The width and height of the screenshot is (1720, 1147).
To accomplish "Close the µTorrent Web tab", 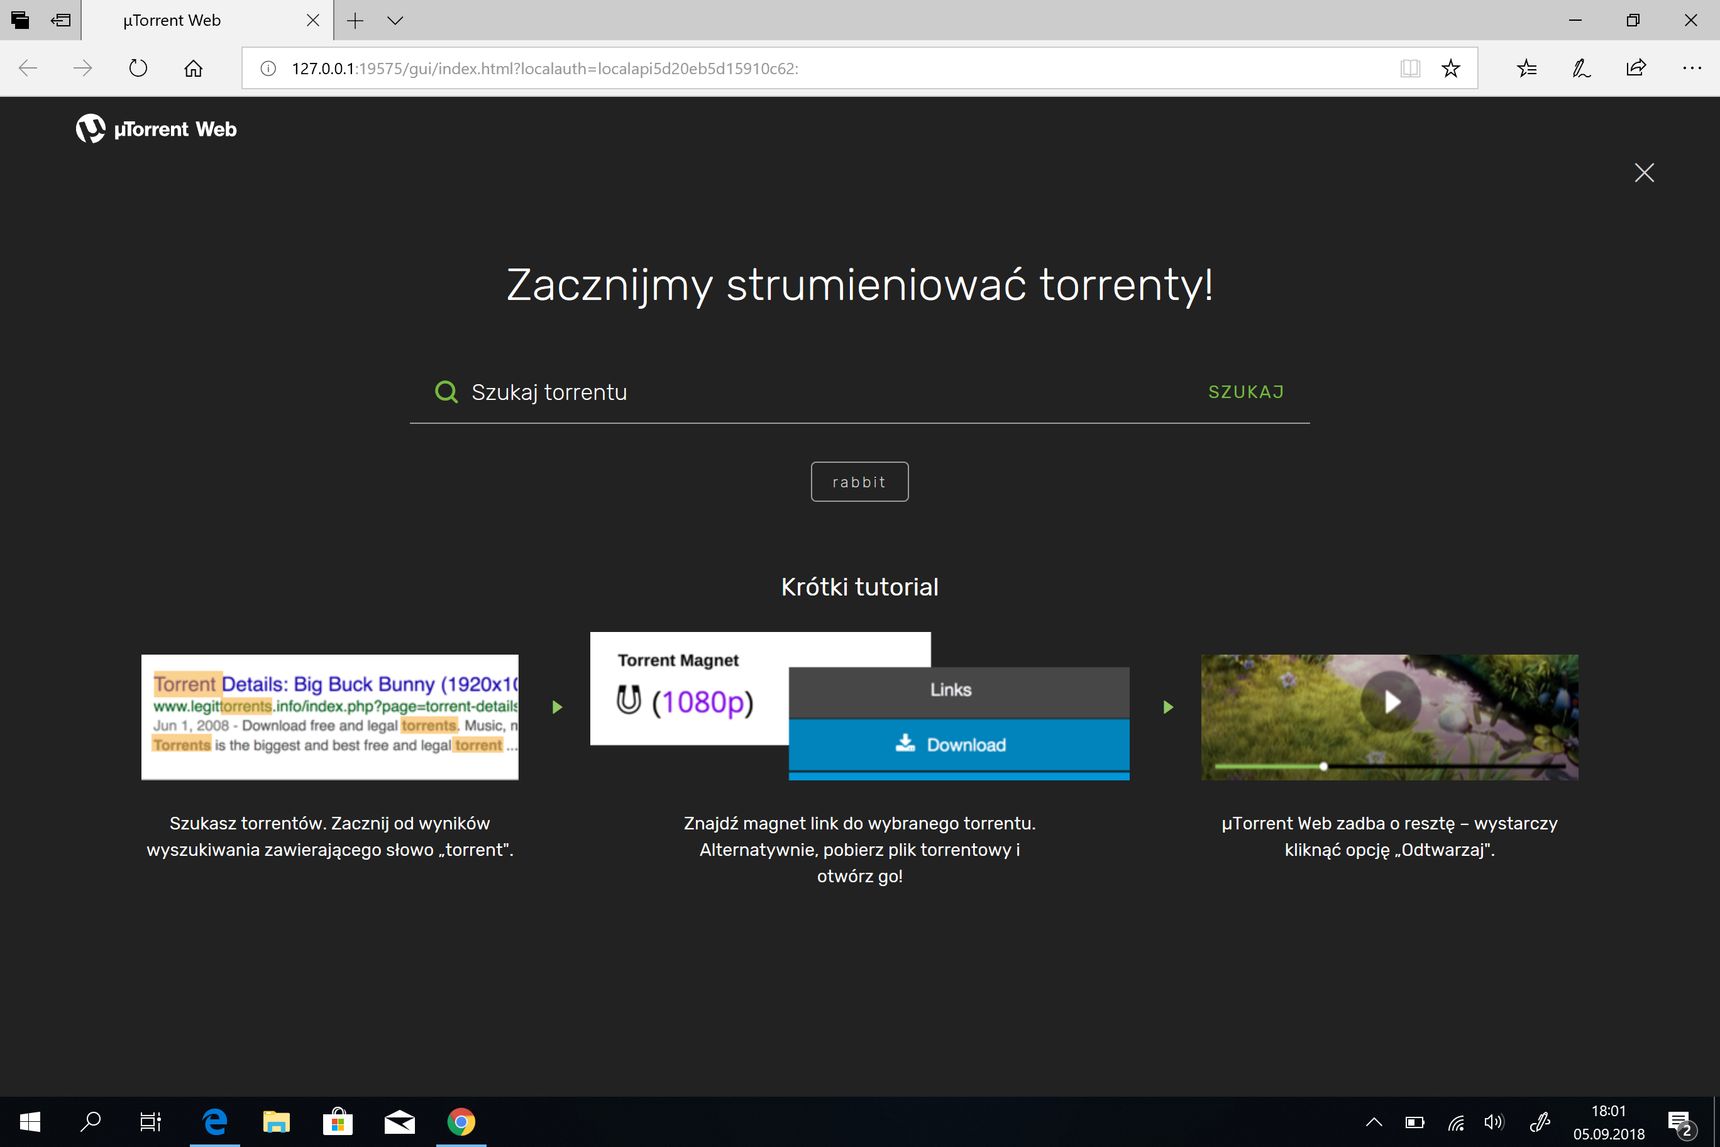I will (313, 20).
